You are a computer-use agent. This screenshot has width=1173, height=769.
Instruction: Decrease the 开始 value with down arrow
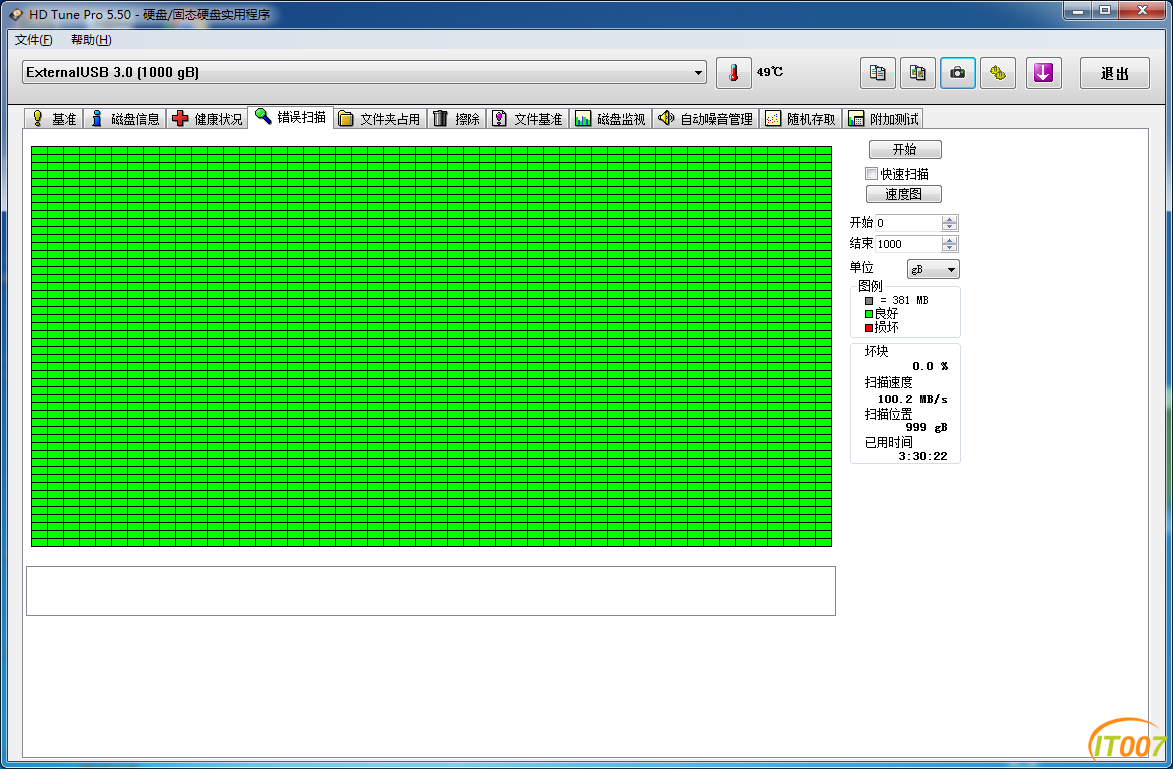tap(950, 227)
